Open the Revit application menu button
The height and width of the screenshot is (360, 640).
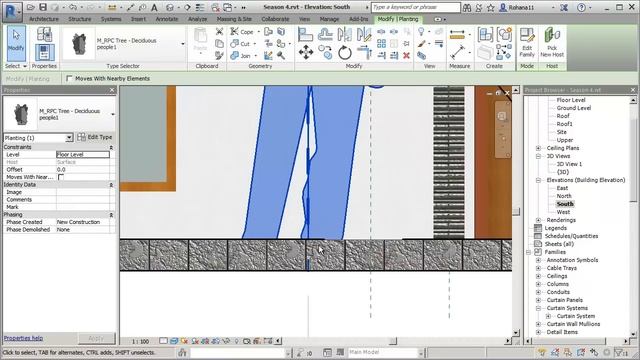click(x=12, y=11)
